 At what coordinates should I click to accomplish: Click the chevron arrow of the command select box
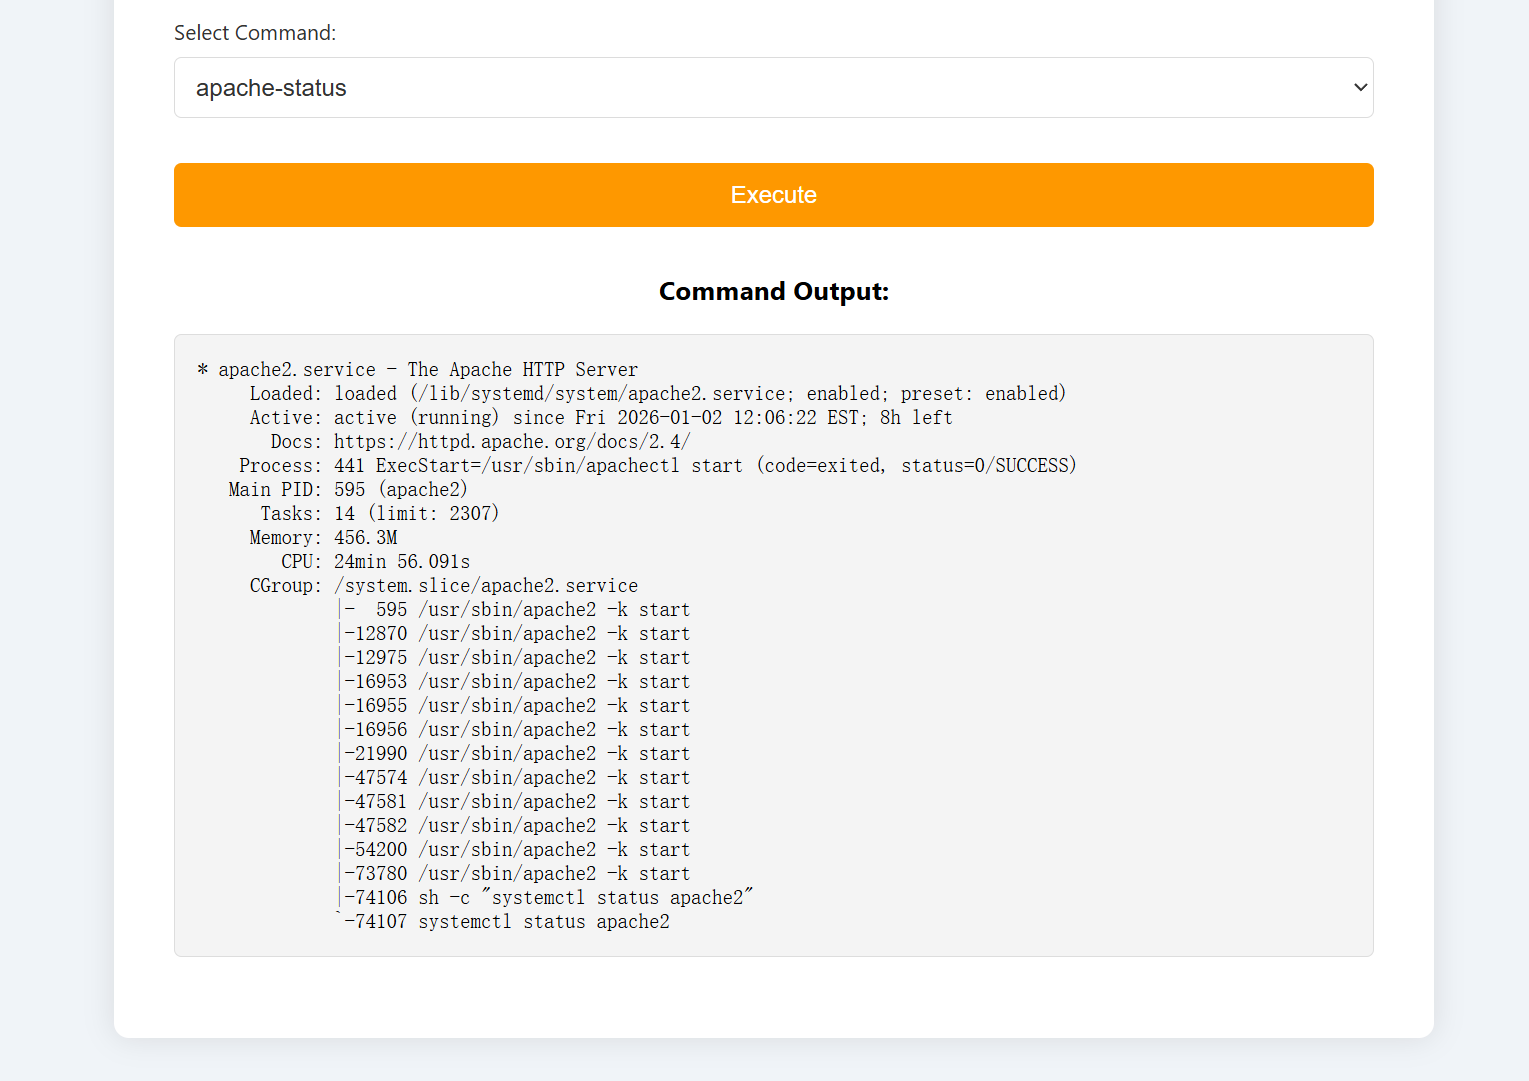[1360, 88]
